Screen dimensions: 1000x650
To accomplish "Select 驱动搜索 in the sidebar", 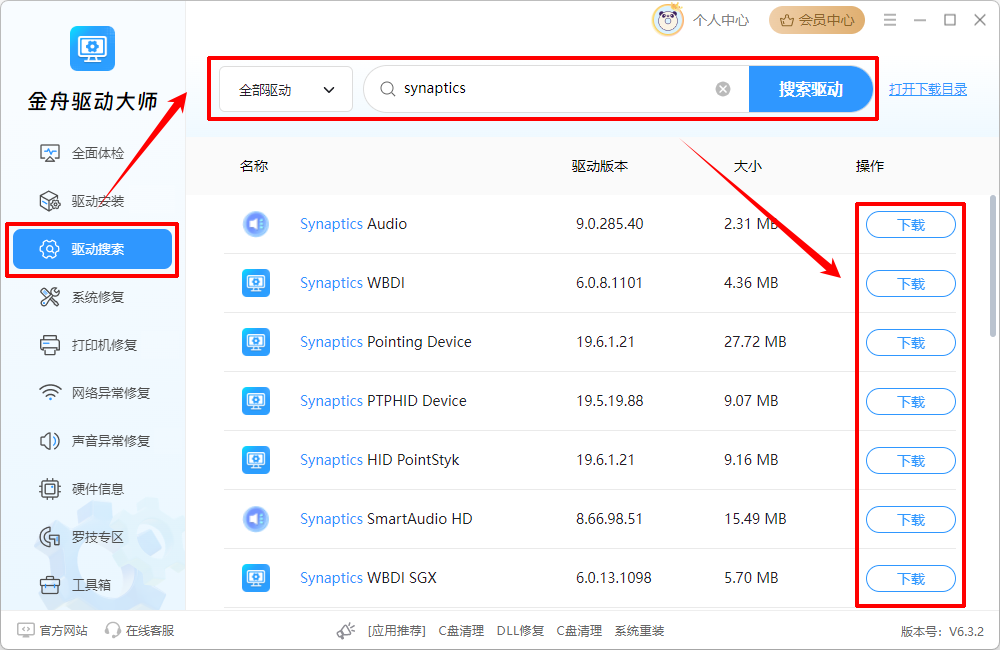I will pos(92,249).
